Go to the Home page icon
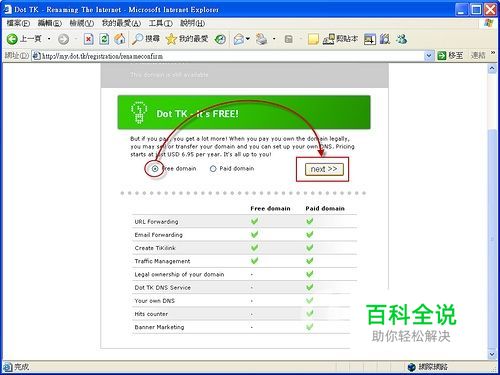Image resolution: width=500 pixels, height=375 pixels. pyautogui.click(x=120, y=39)
